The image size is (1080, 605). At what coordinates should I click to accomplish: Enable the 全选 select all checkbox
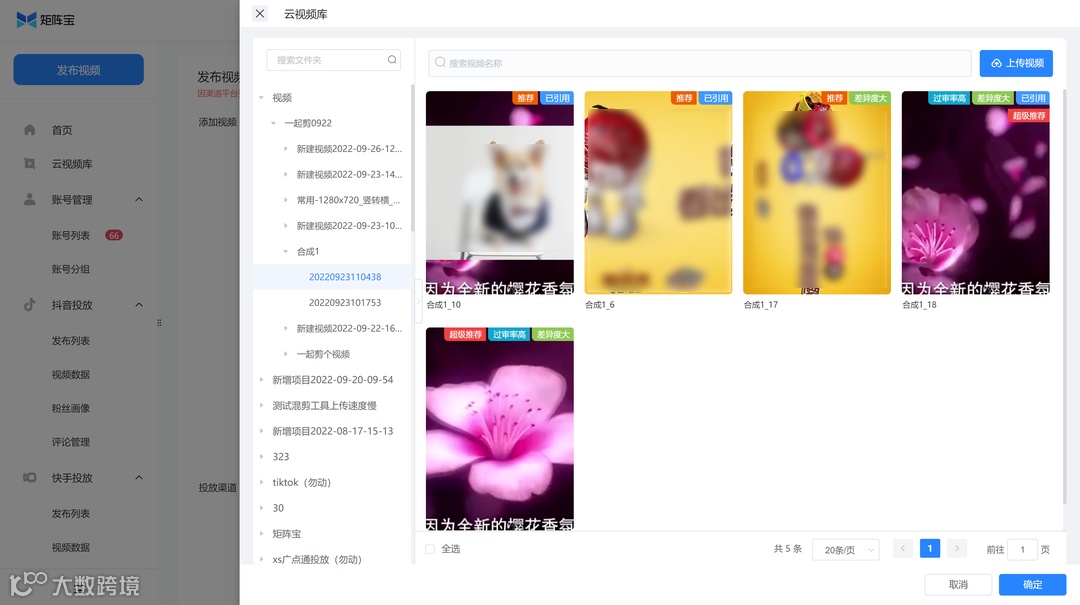(x=430, y=548)
